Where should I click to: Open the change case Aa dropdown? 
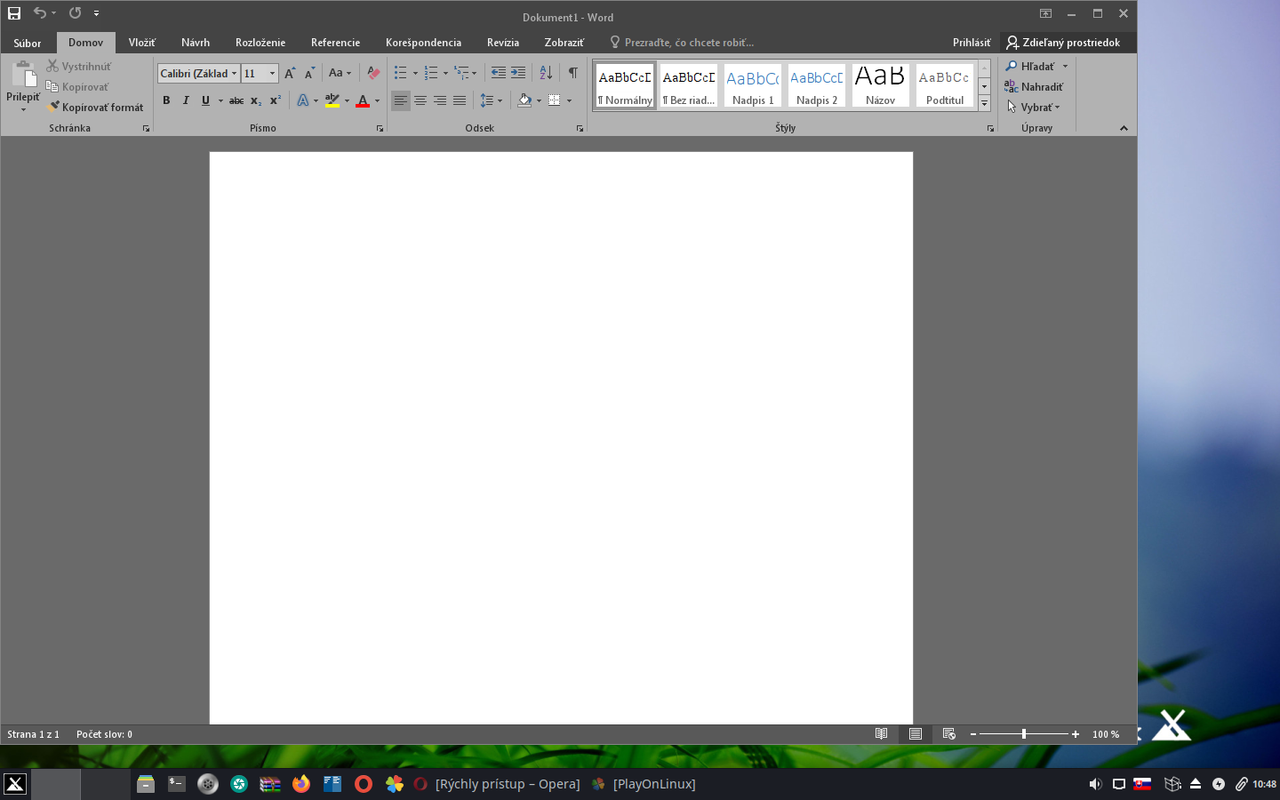[340, 73]
